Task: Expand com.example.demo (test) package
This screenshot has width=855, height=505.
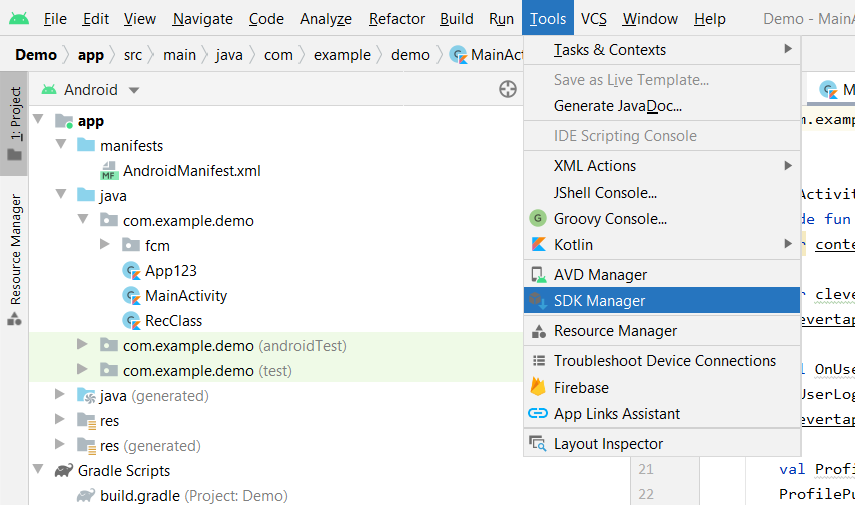Action: pyautogui.click(x=82, y=369)
